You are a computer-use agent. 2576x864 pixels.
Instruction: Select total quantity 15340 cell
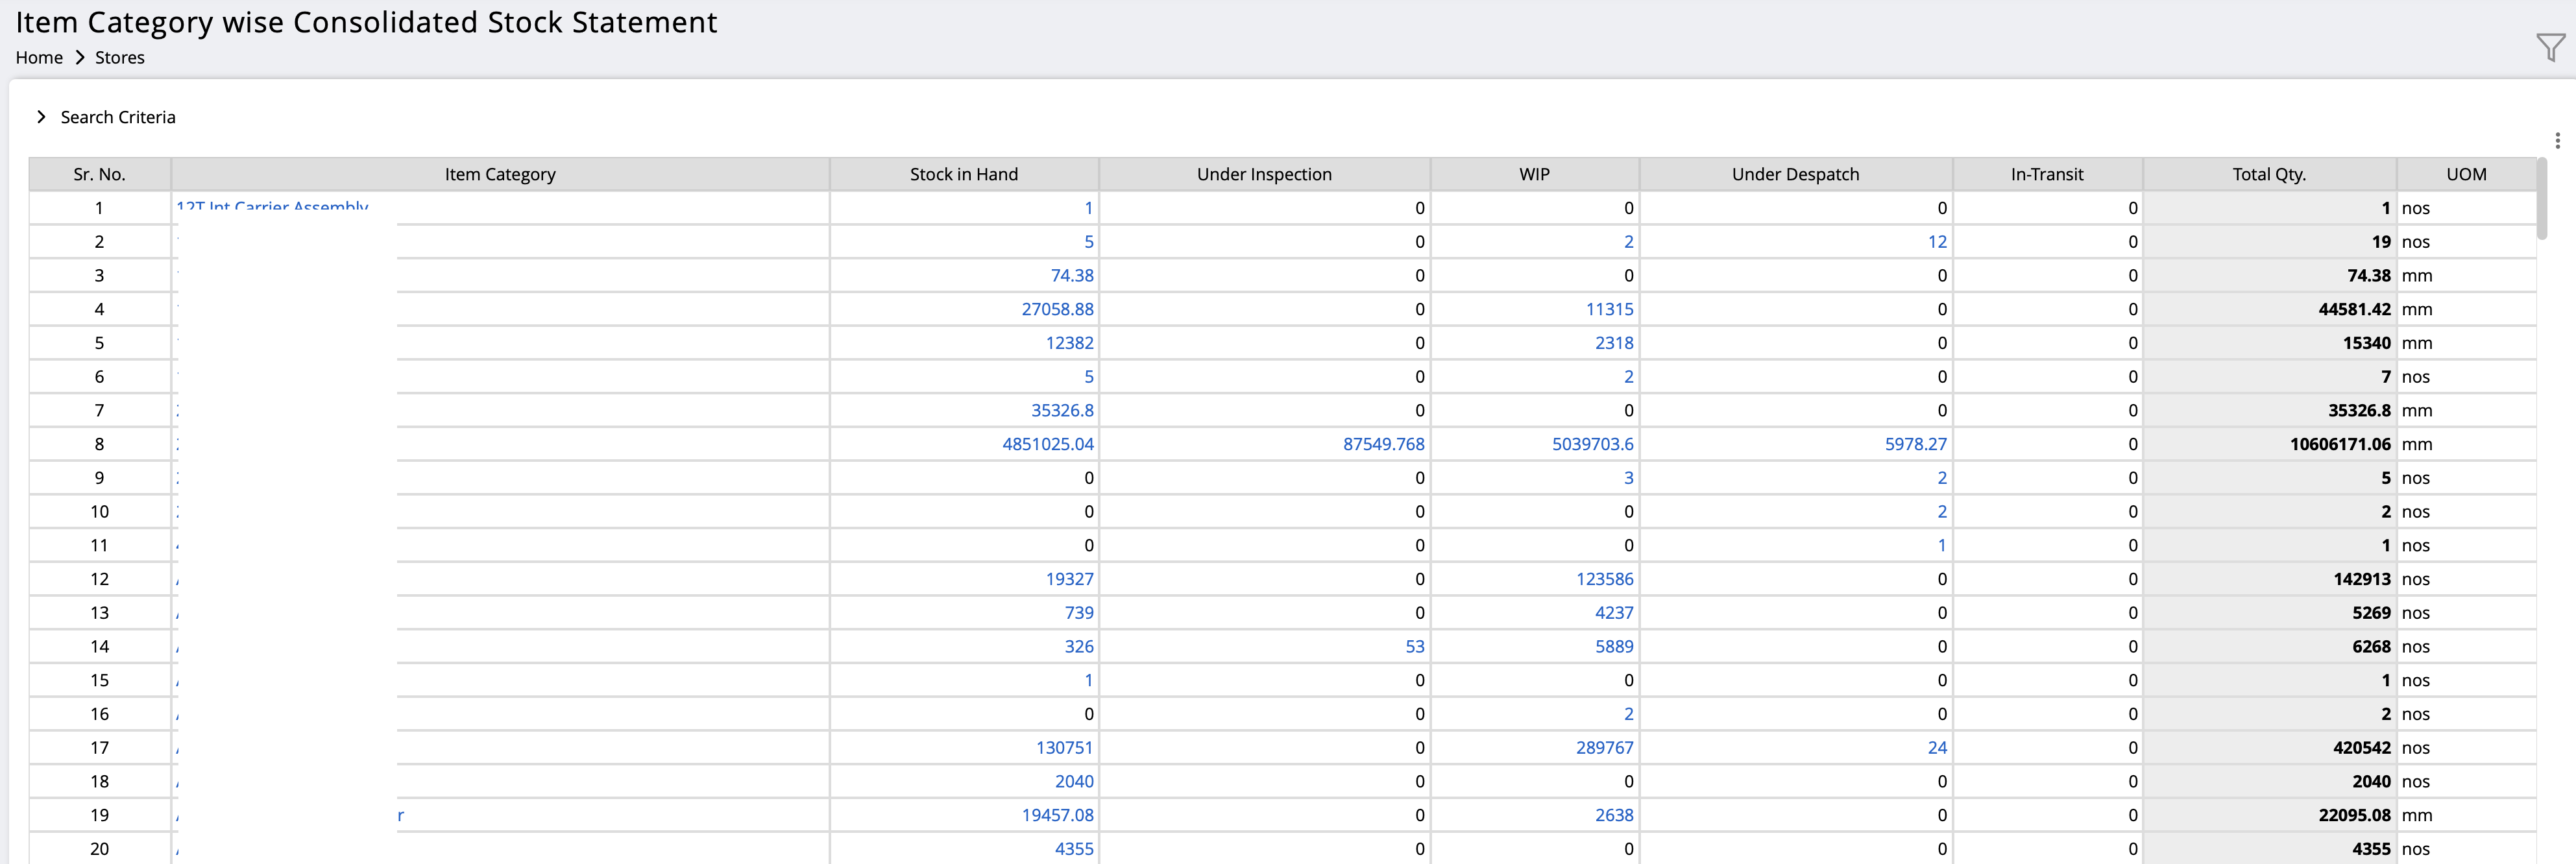click(x=2269, y=343)
